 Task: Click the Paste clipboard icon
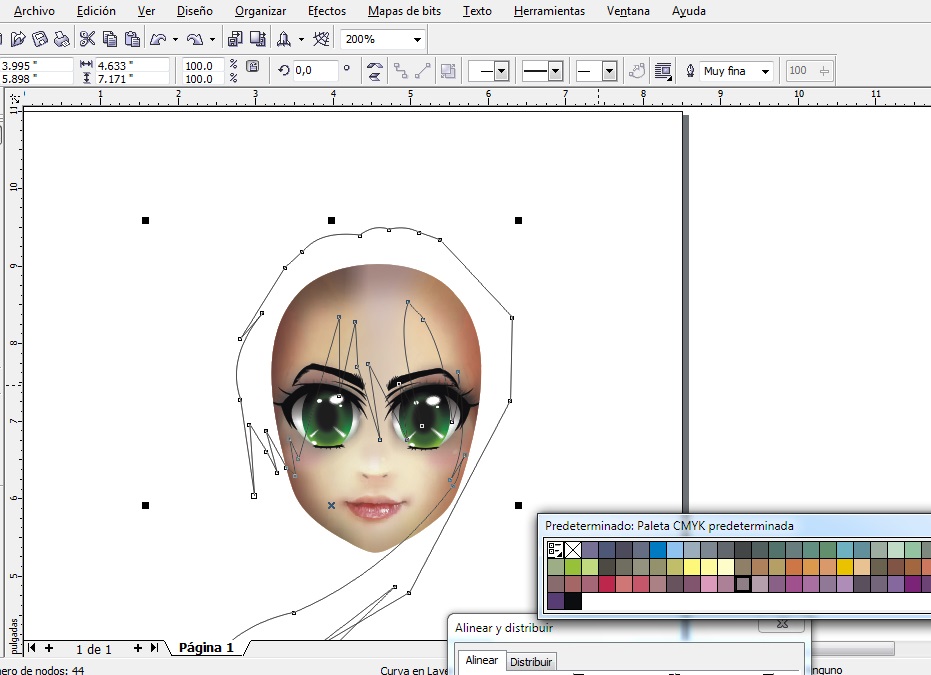[x=130, y=40]
